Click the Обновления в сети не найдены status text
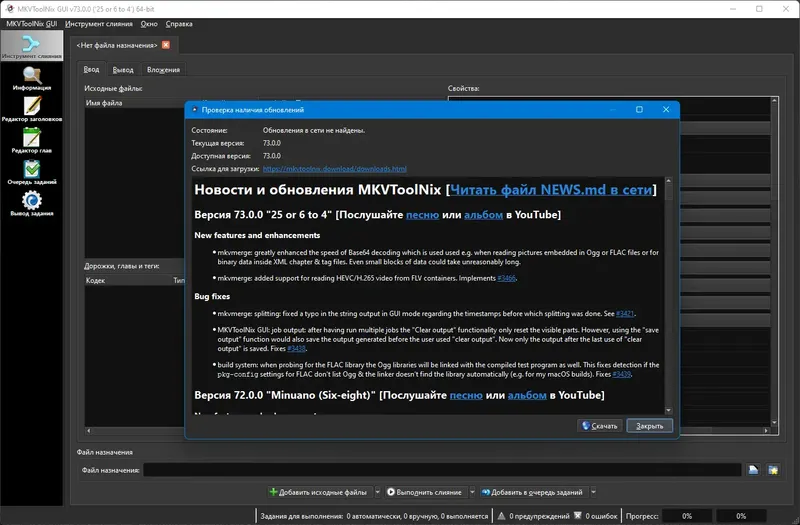 314,131
